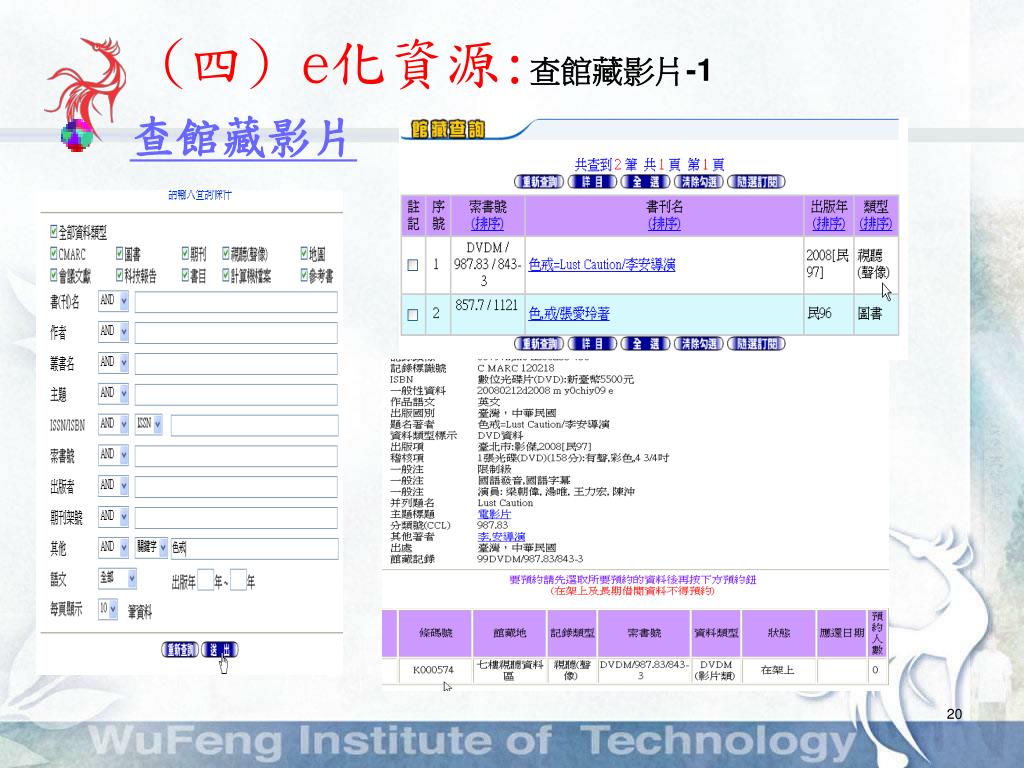Click the 主題 subject text field

click(236, 394)
